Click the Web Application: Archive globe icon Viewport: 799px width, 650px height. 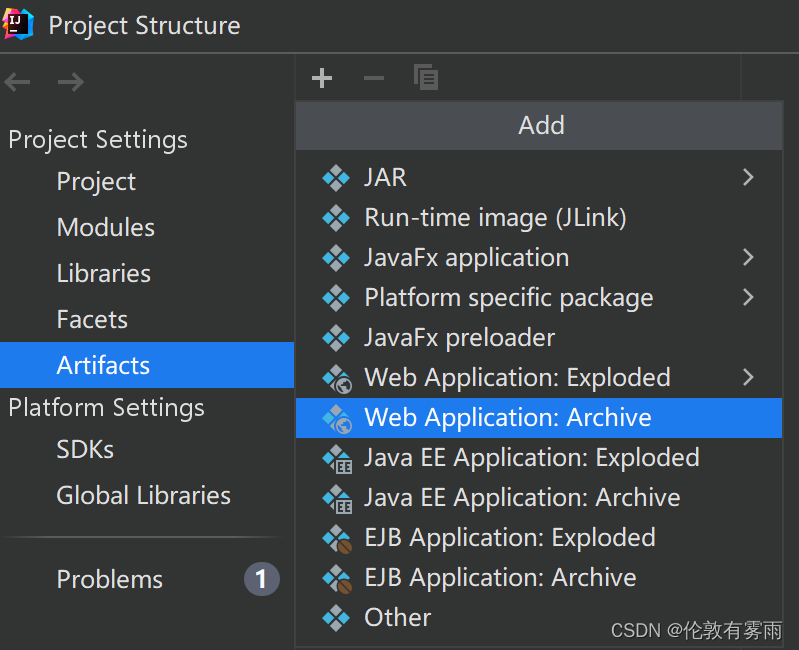point(337,419)
